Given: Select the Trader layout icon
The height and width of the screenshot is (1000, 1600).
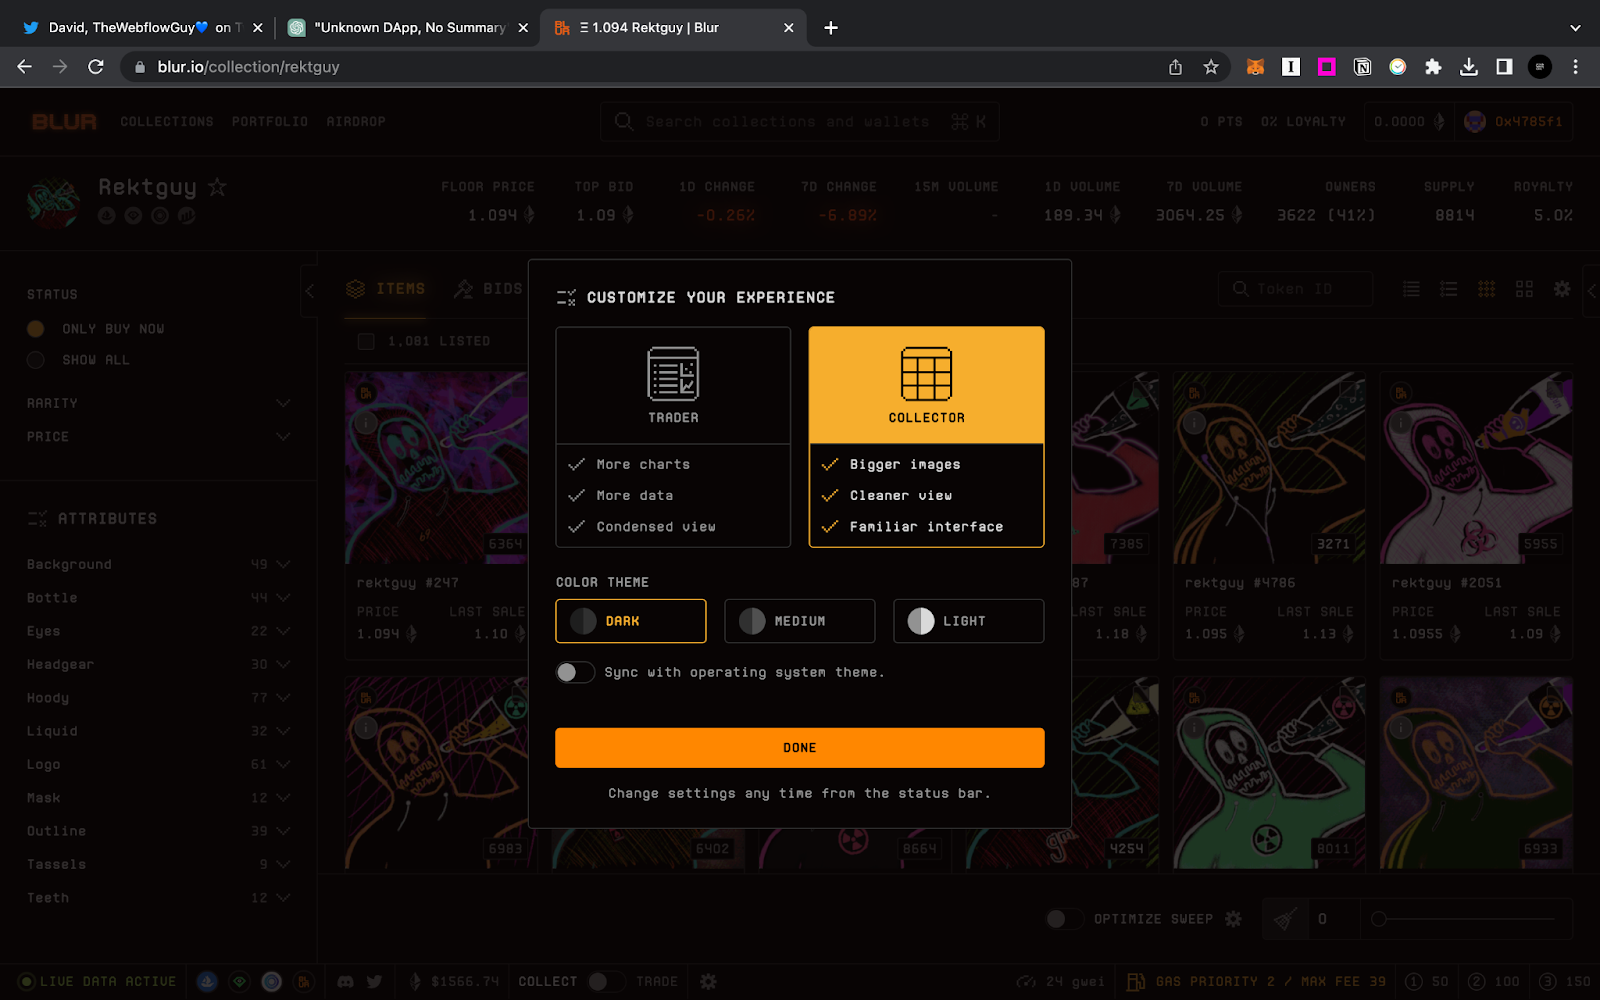Looking at the screenshot, I should [673, 374].
